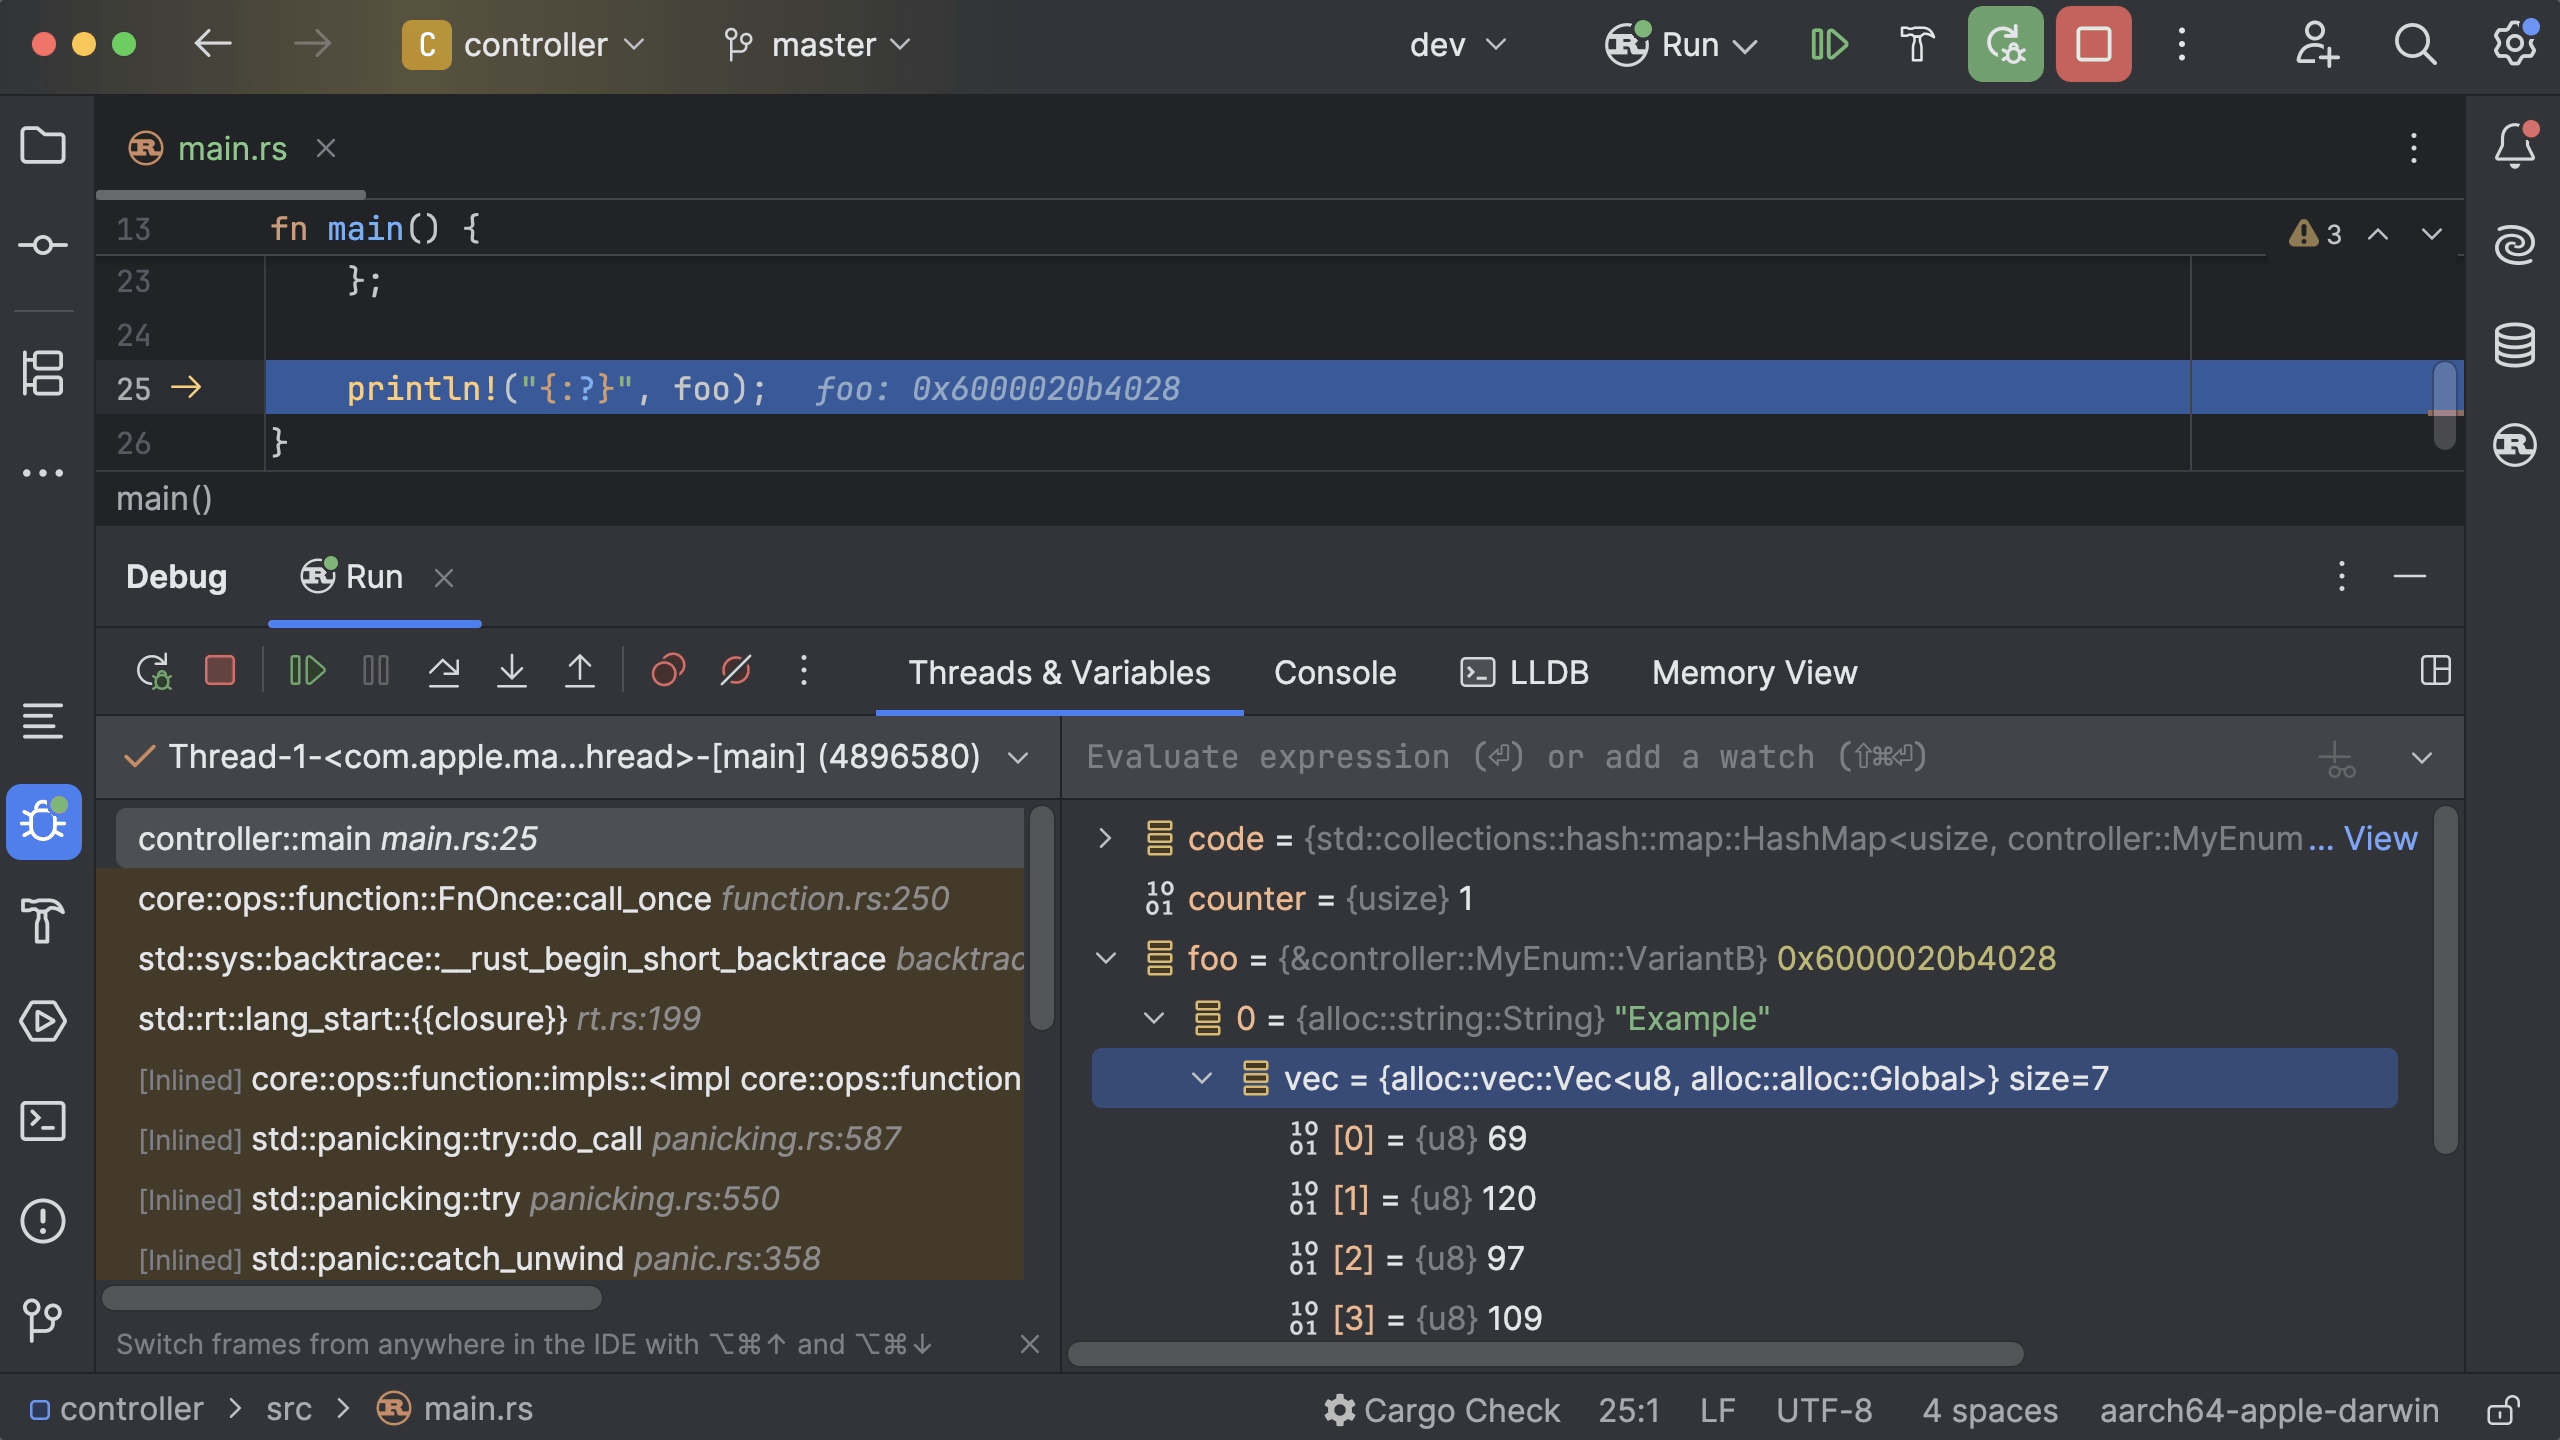This screenshot has width=2560, height=1440.
Task: Expand the code HashMap variable
Action: (x=1105, y=838)
